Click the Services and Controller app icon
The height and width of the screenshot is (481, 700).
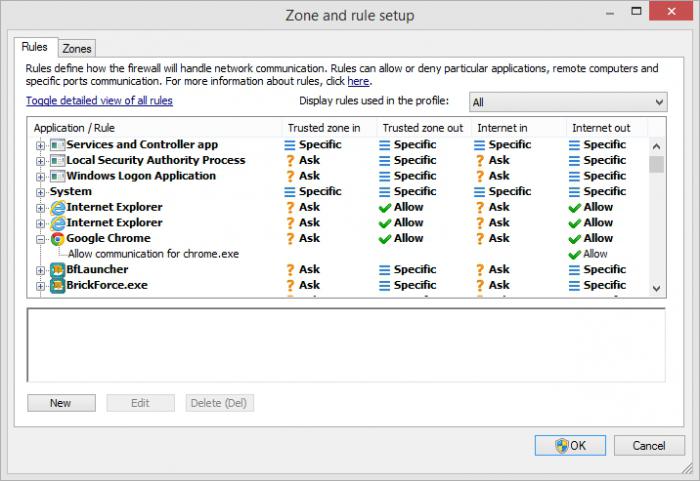57,145
